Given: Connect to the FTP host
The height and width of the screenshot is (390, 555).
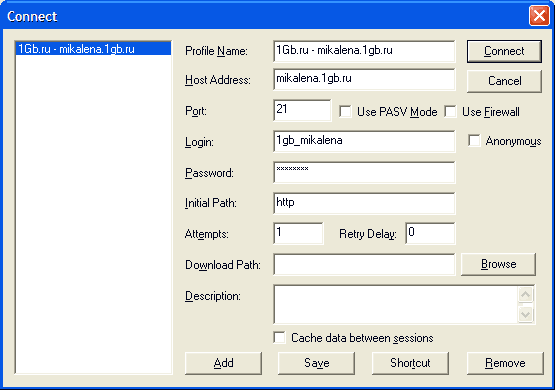Looking at the screenshot, I should [504, 51].
